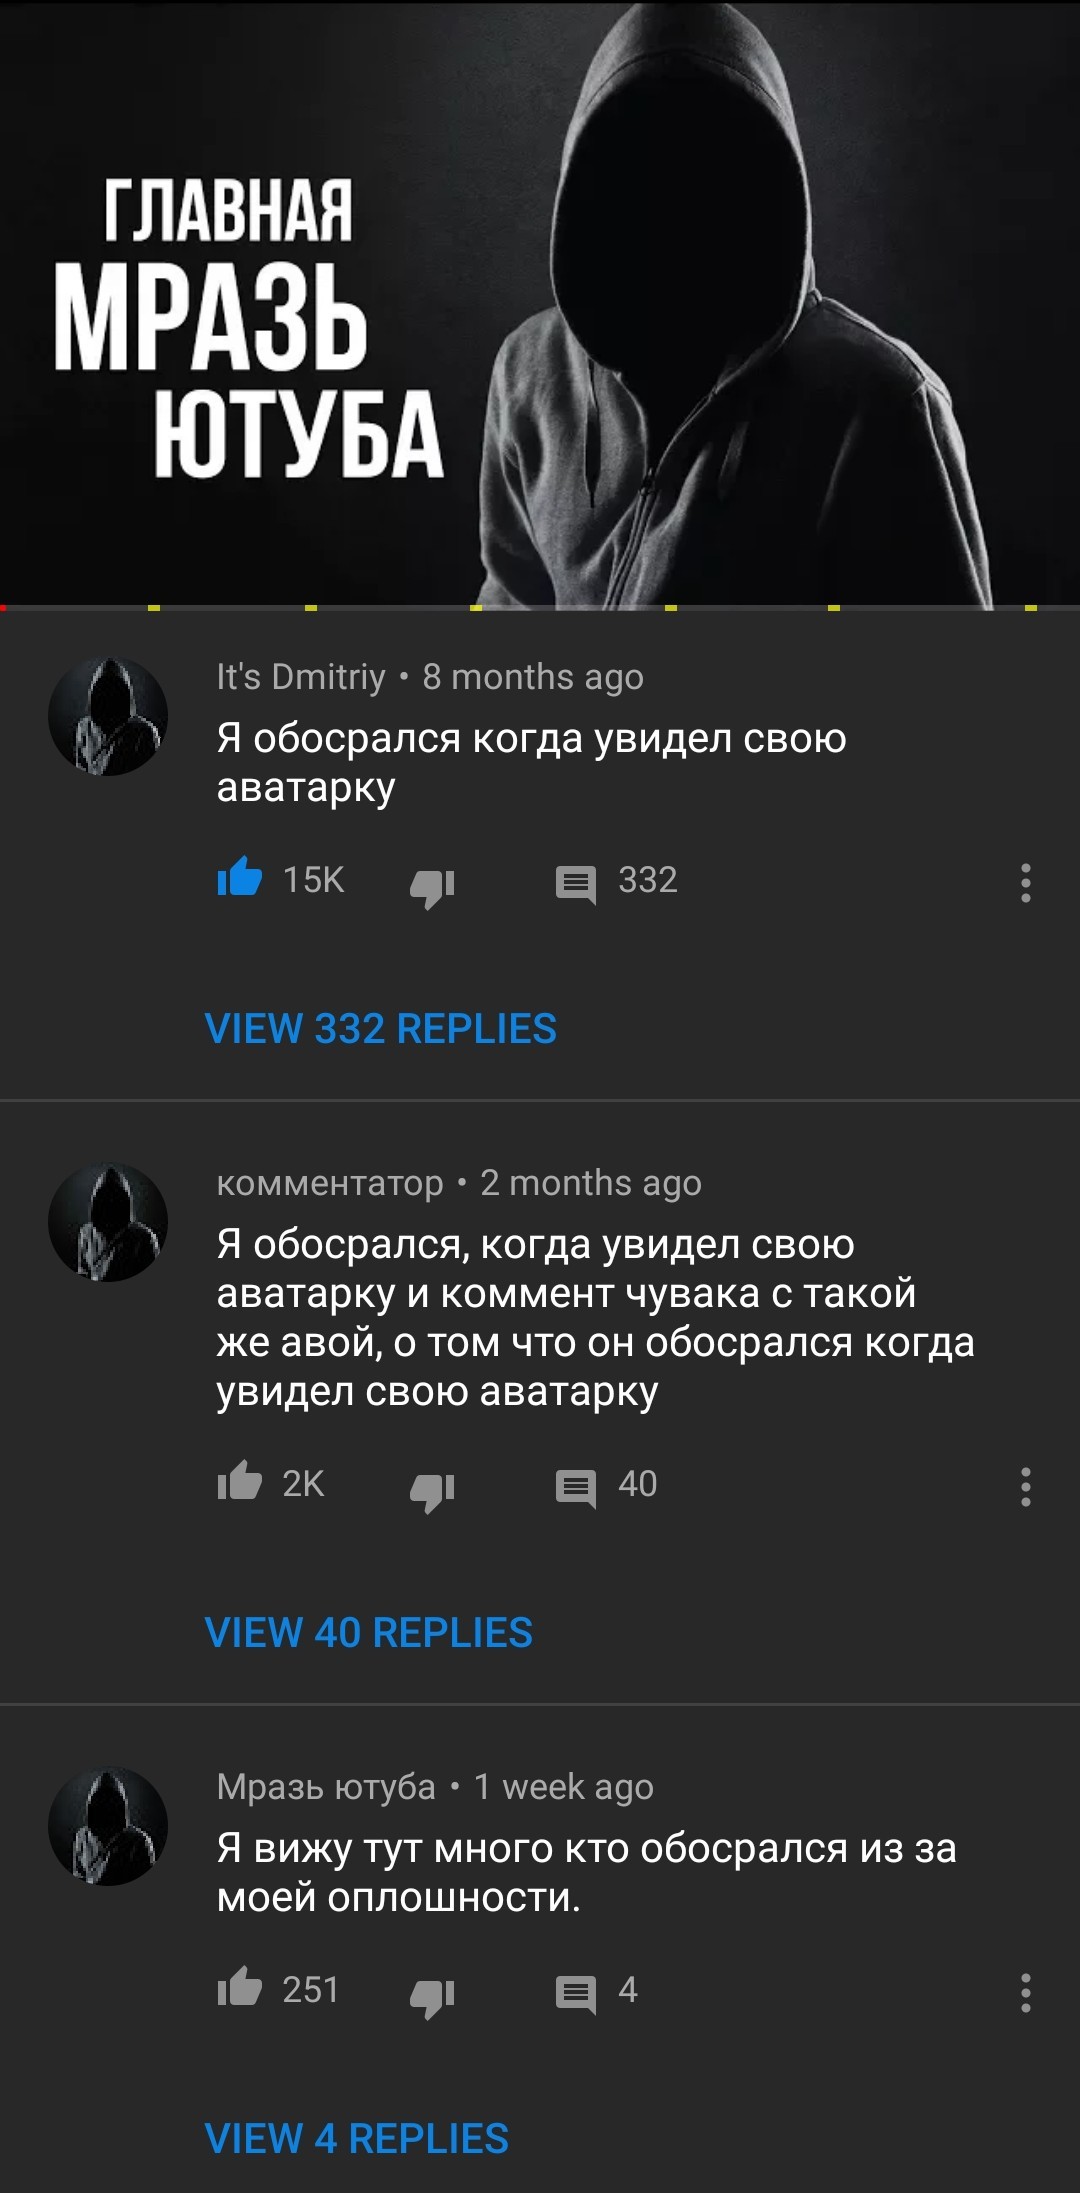Open options menu for Мразь ютуба comment

[1026, 1993]
